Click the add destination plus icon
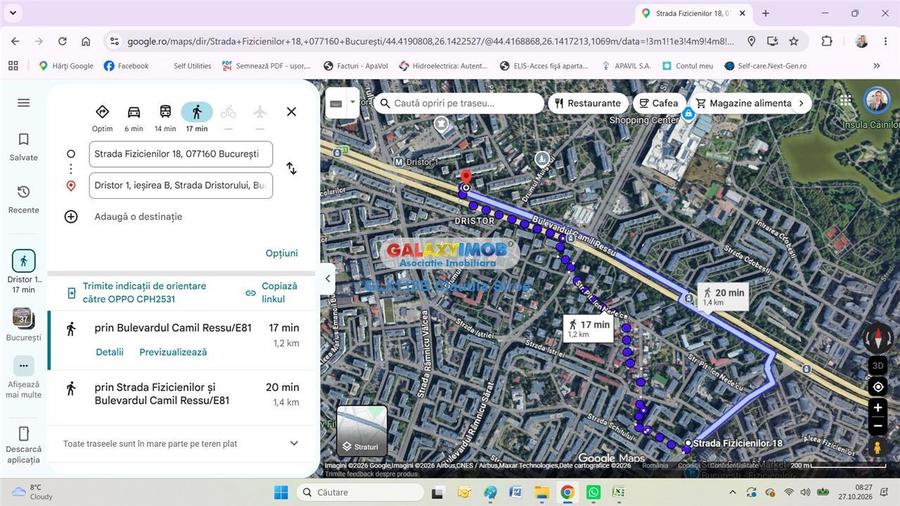Image resolution: width=900 pixels, height=506 pixels. tap(71, 216)
